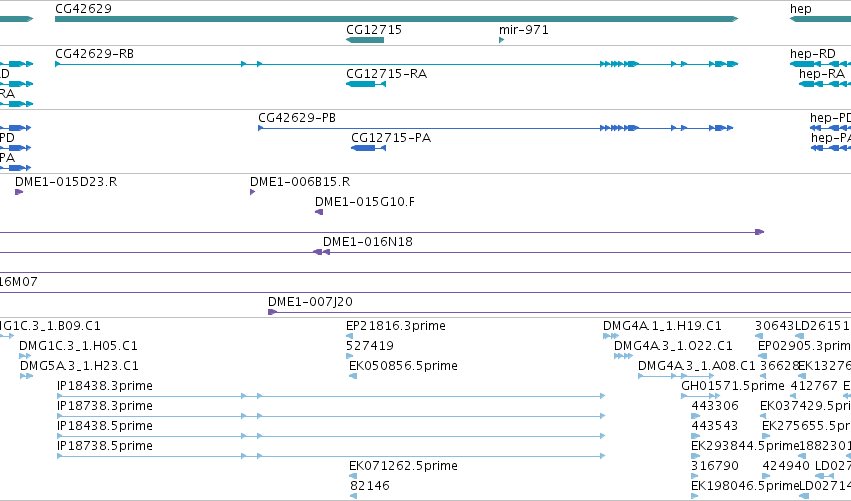Click the GH01571.5prime EST label
This screenshot has width=851, height=501.
tap(733, 386)
